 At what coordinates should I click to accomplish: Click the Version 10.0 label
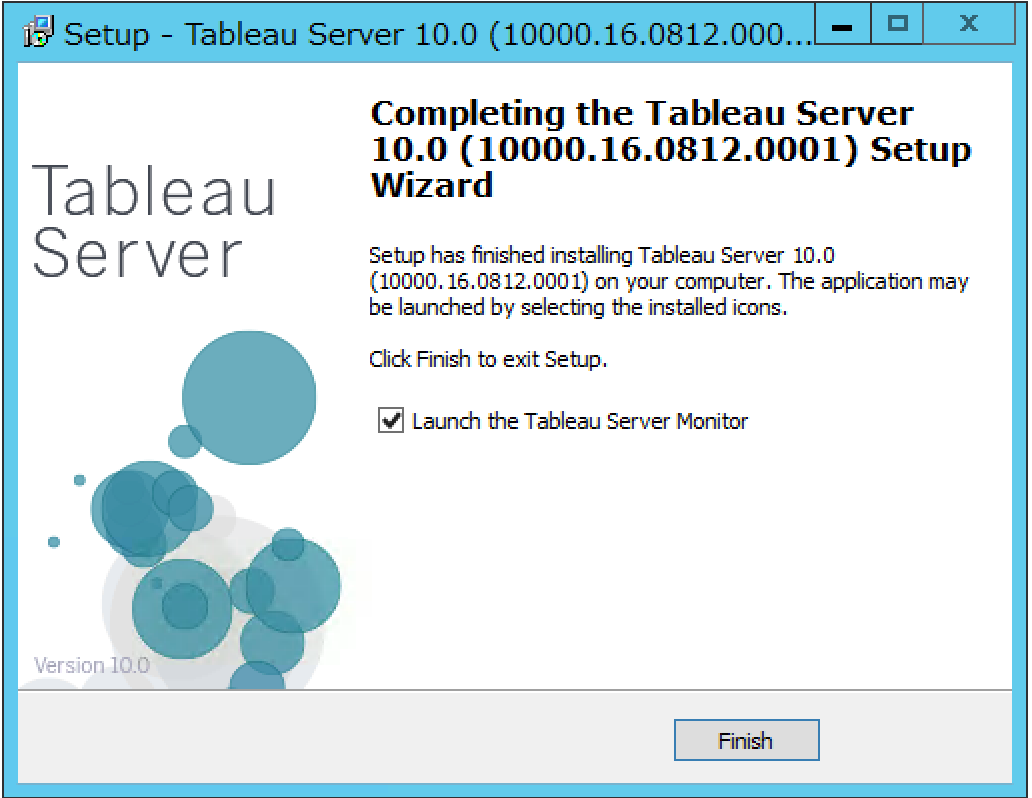point(92,664)
